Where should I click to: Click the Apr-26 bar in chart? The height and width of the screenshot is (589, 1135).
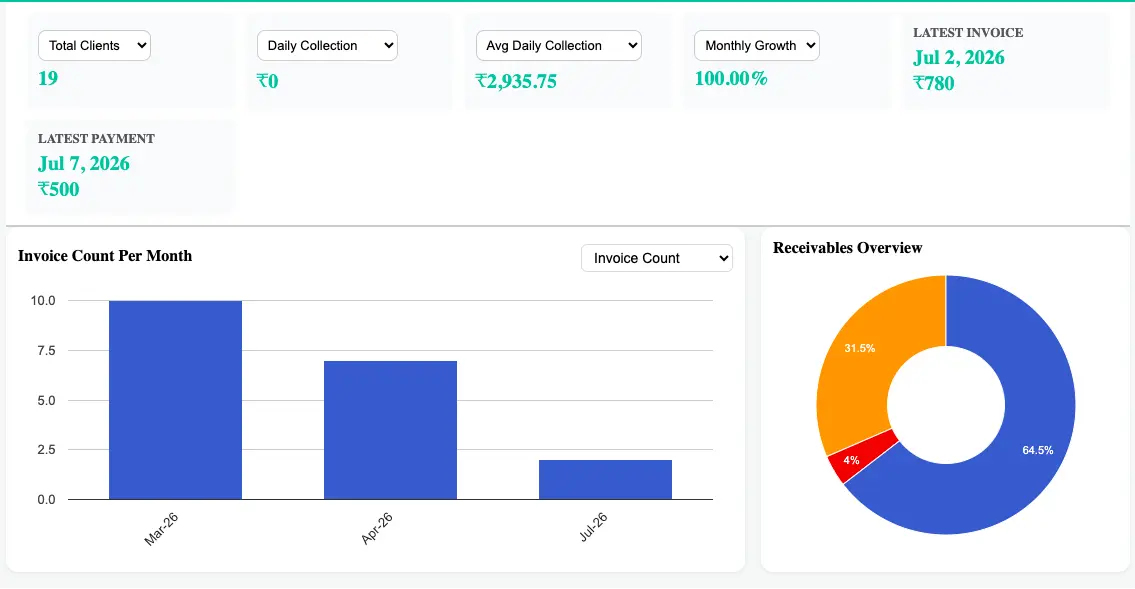tap(390, 430)
